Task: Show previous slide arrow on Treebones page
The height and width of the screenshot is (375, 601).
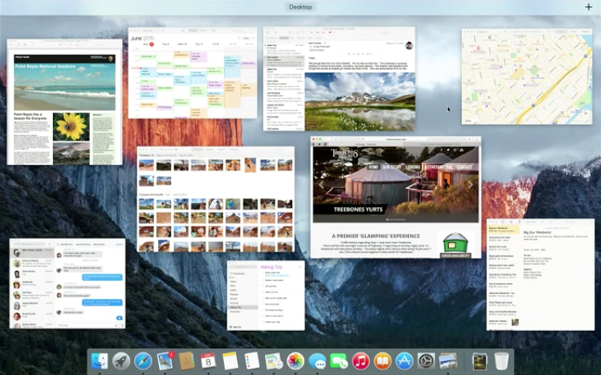Action: pyautogui.click(x=321, y=185)
